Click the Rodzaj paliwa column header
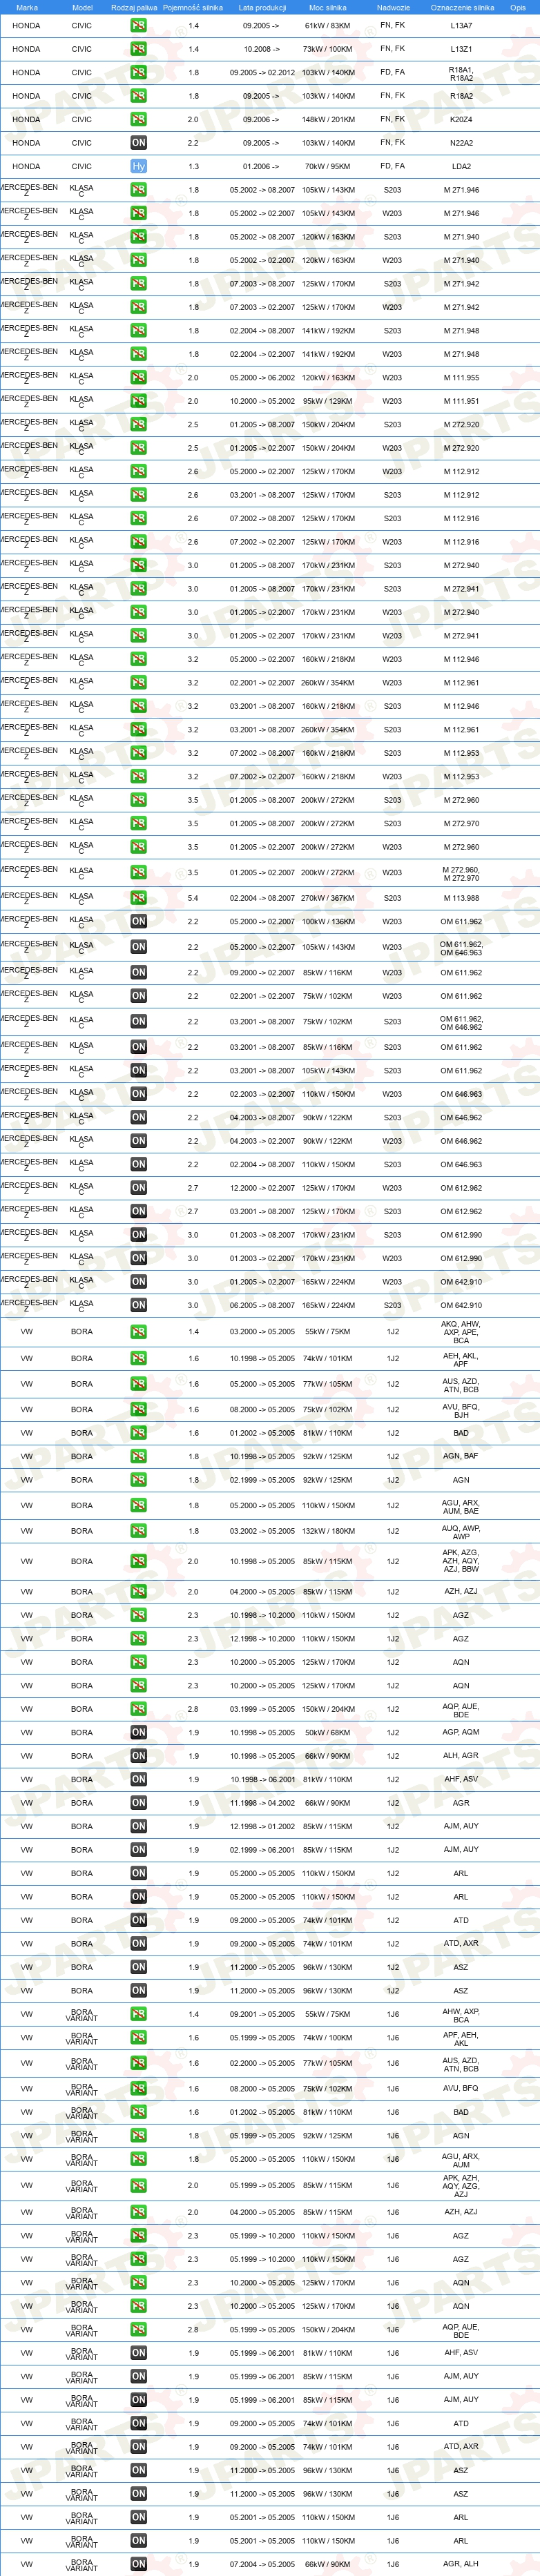This screenshot has height=2576, width=540. pos(134,7)
